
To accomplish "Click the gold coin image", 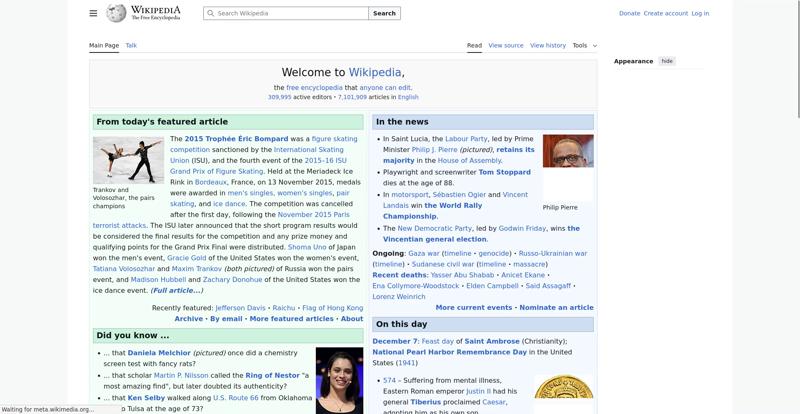I will pyautogui.click(x=563, y=394).
